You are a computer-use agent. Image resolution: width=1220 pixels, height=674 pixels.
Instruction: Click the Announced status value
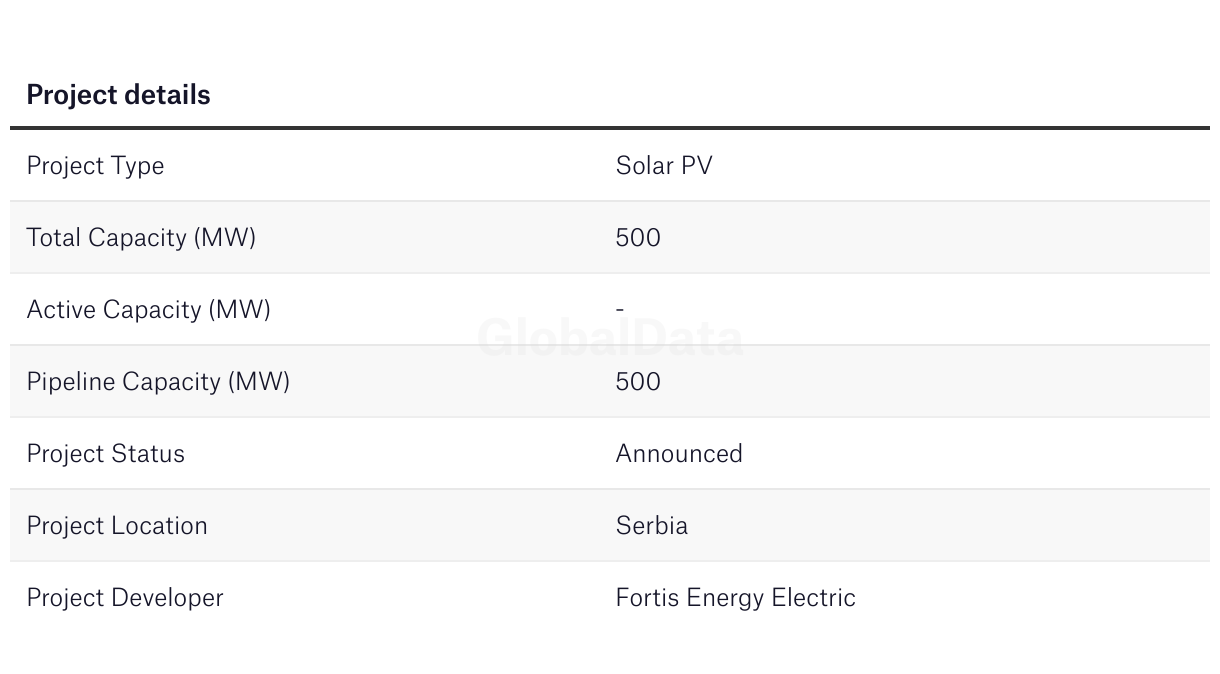[679, 454]
